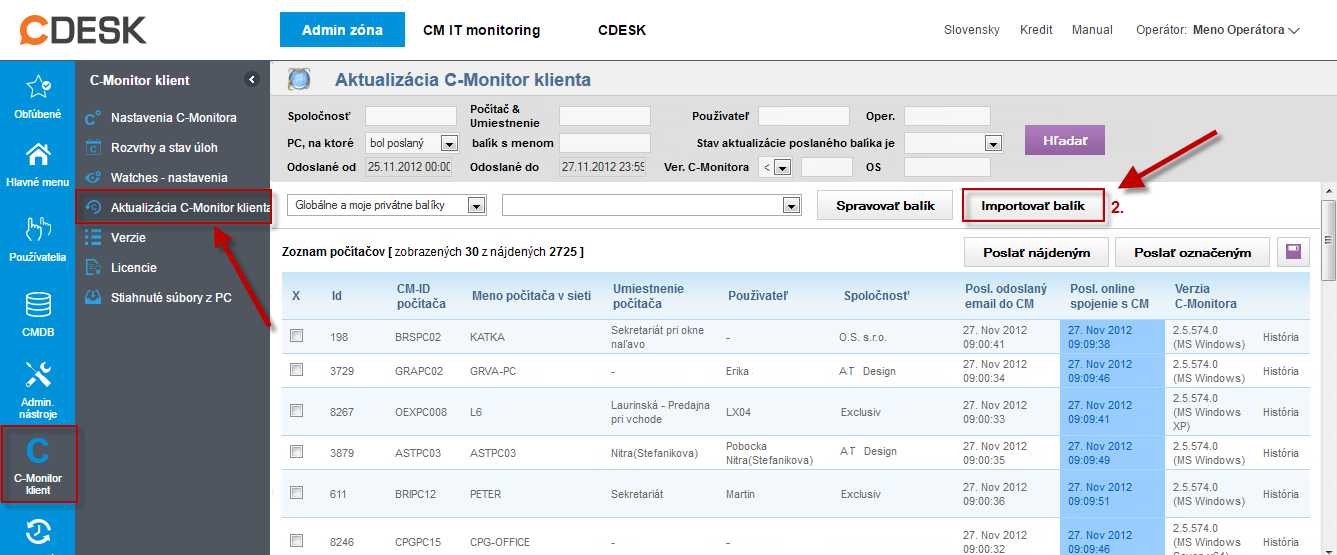Screen dimensions: 1337x555
Task: Open Stav aktualizácie poslaného balíka dropdown
Action: (952, 144)
